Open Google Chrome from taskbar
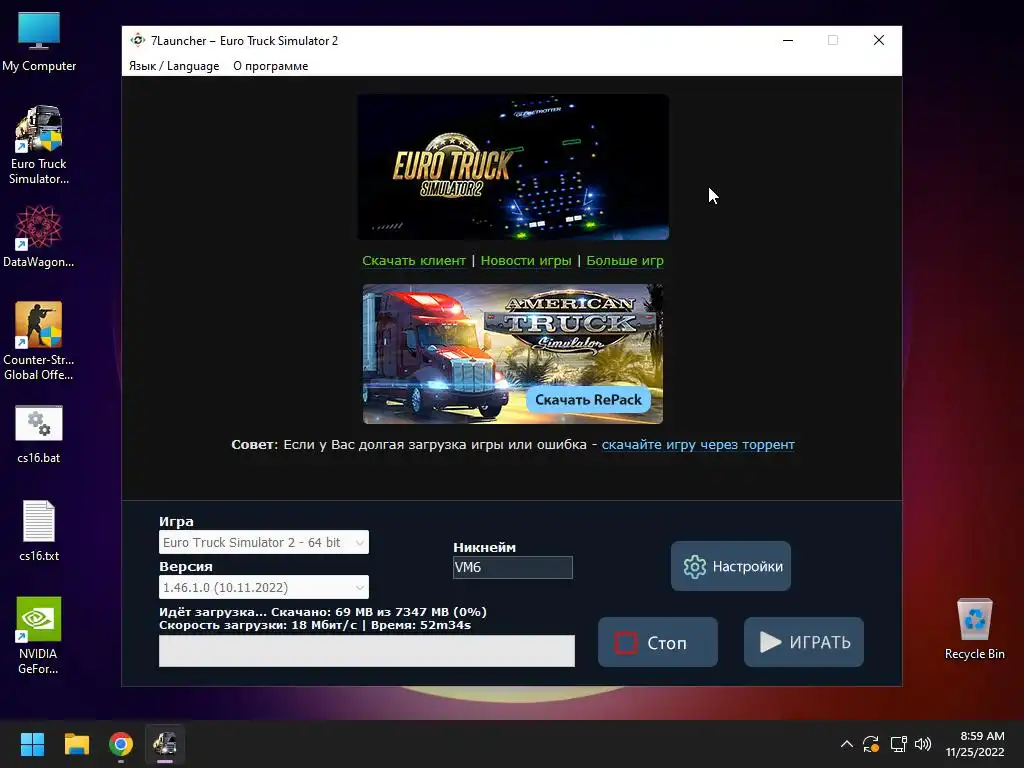The width and height of the screenshot is (1024, 768). coord(121,744)
